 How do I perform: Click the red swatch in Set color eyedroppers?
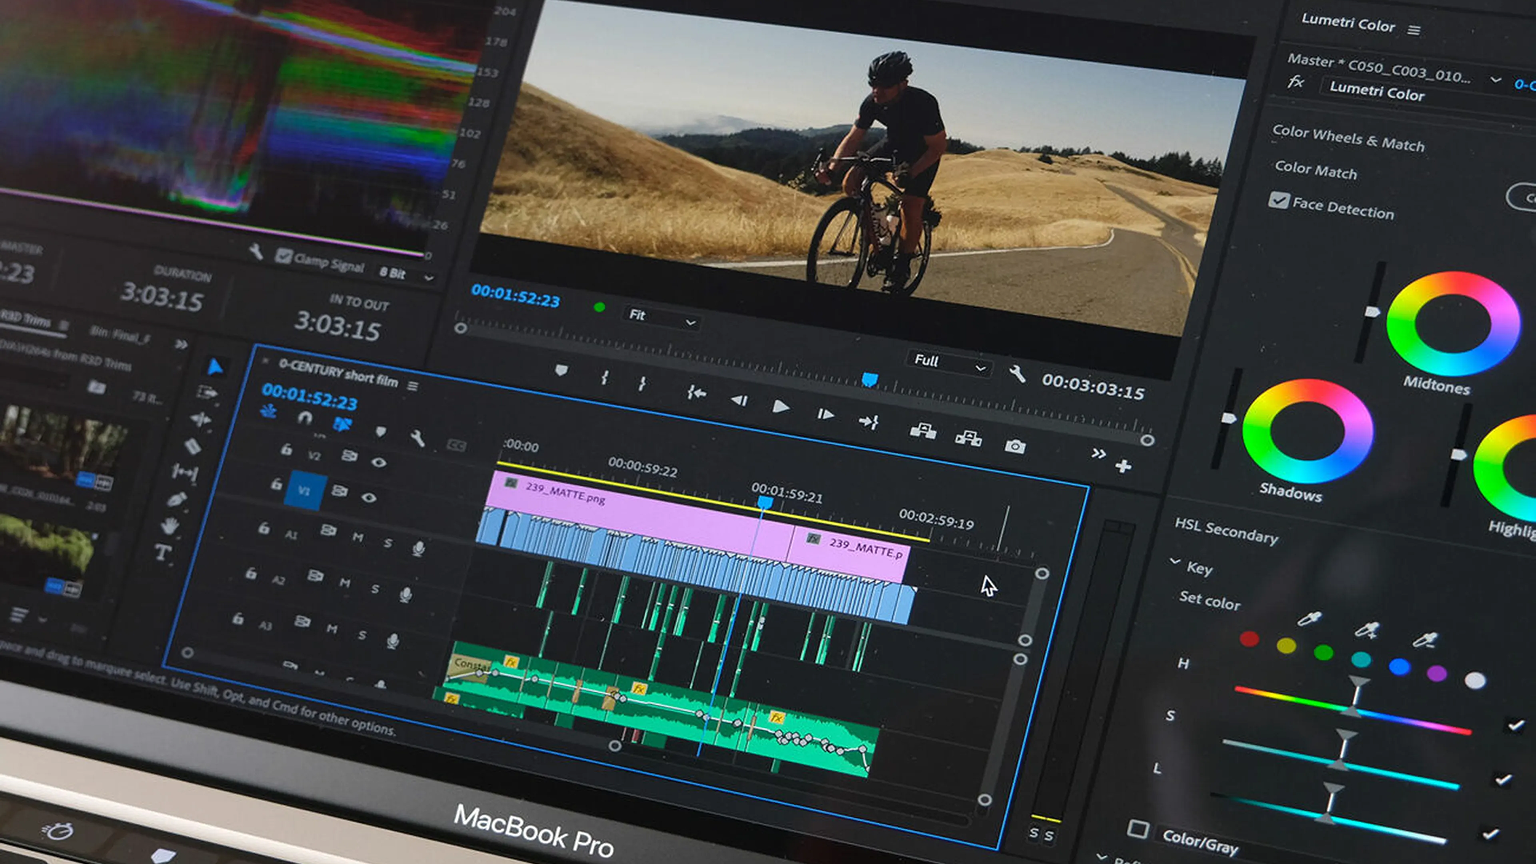click(x=1248, y=637)
